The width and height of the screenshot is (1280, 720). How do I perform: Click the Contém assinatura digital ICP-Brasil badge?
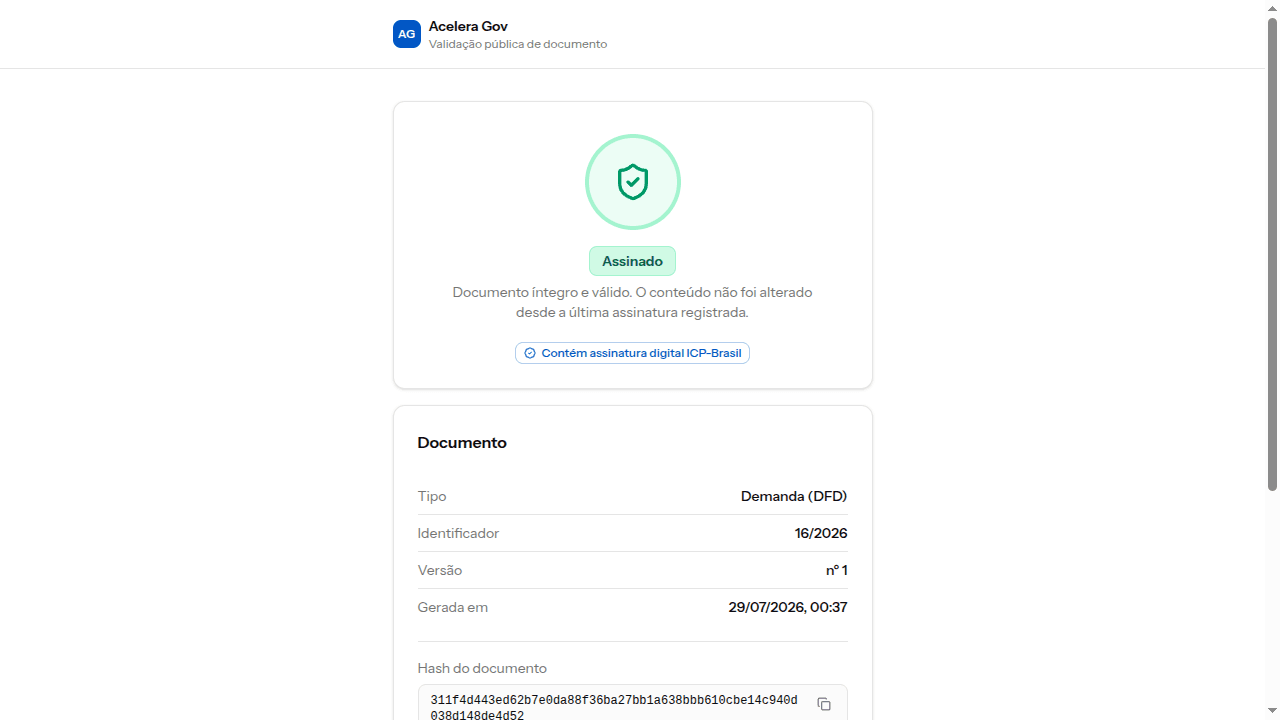pyautogui.click(x=632, y=353)
